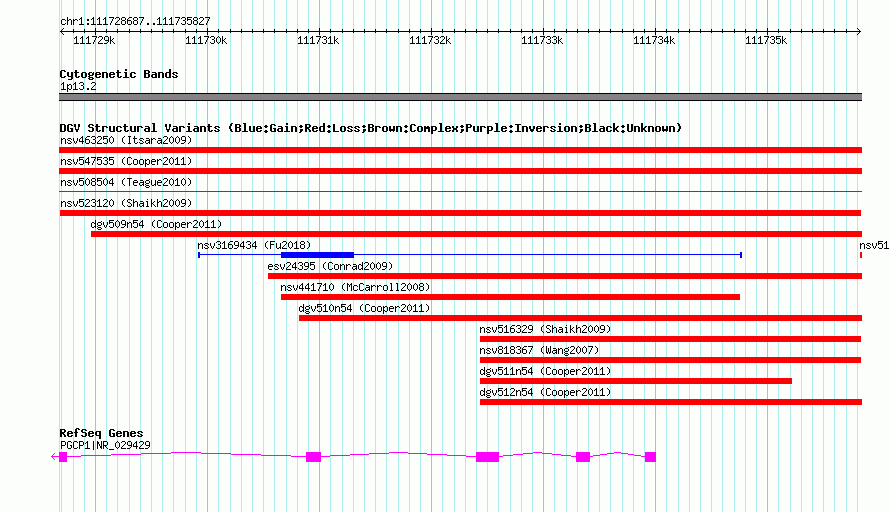This screenshot has width=890, height=512.
Task: Select the red bar under nsv547535
Action: 460,171
